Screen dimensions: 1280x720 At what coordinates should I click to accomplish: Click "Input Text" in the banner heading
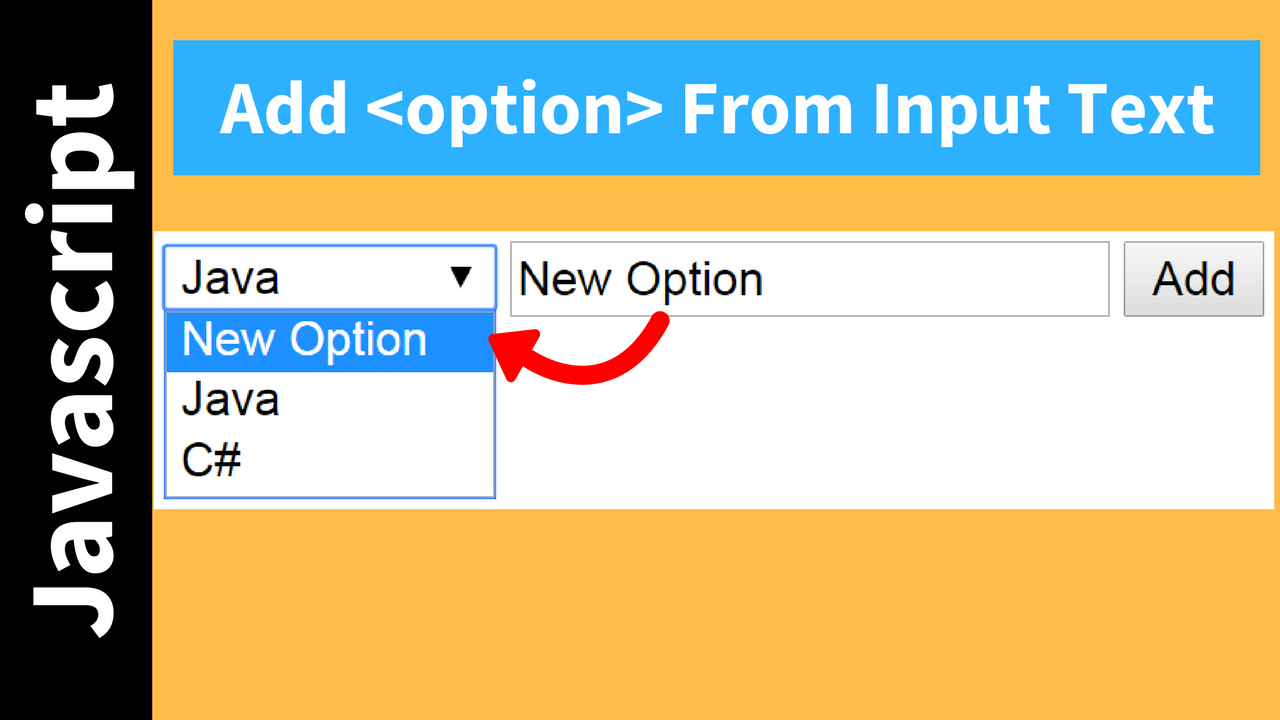click(1043, 109)
